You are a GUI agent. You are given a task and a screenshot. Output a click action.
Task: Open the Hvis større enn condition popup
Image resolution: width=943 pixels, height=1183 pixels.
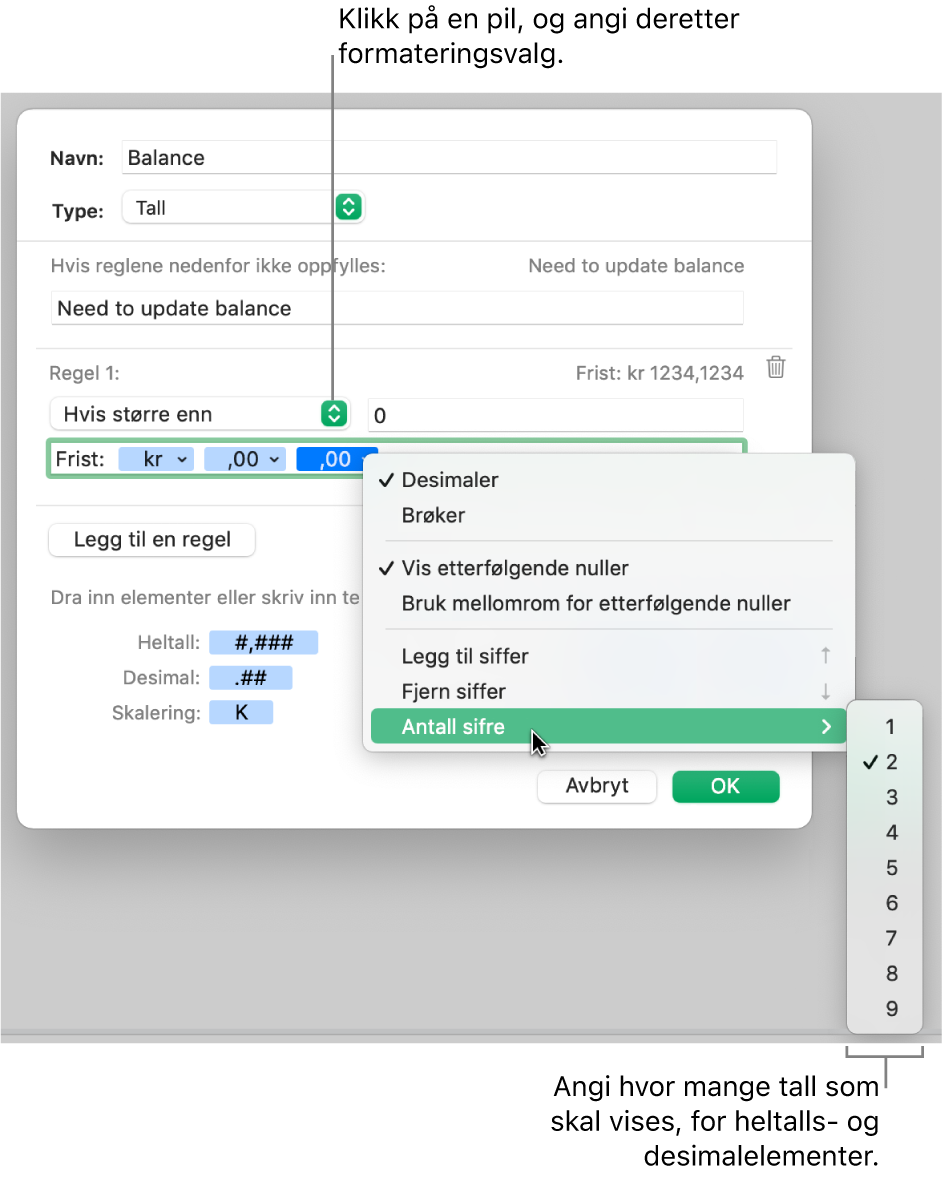click(x=200, y=414)
